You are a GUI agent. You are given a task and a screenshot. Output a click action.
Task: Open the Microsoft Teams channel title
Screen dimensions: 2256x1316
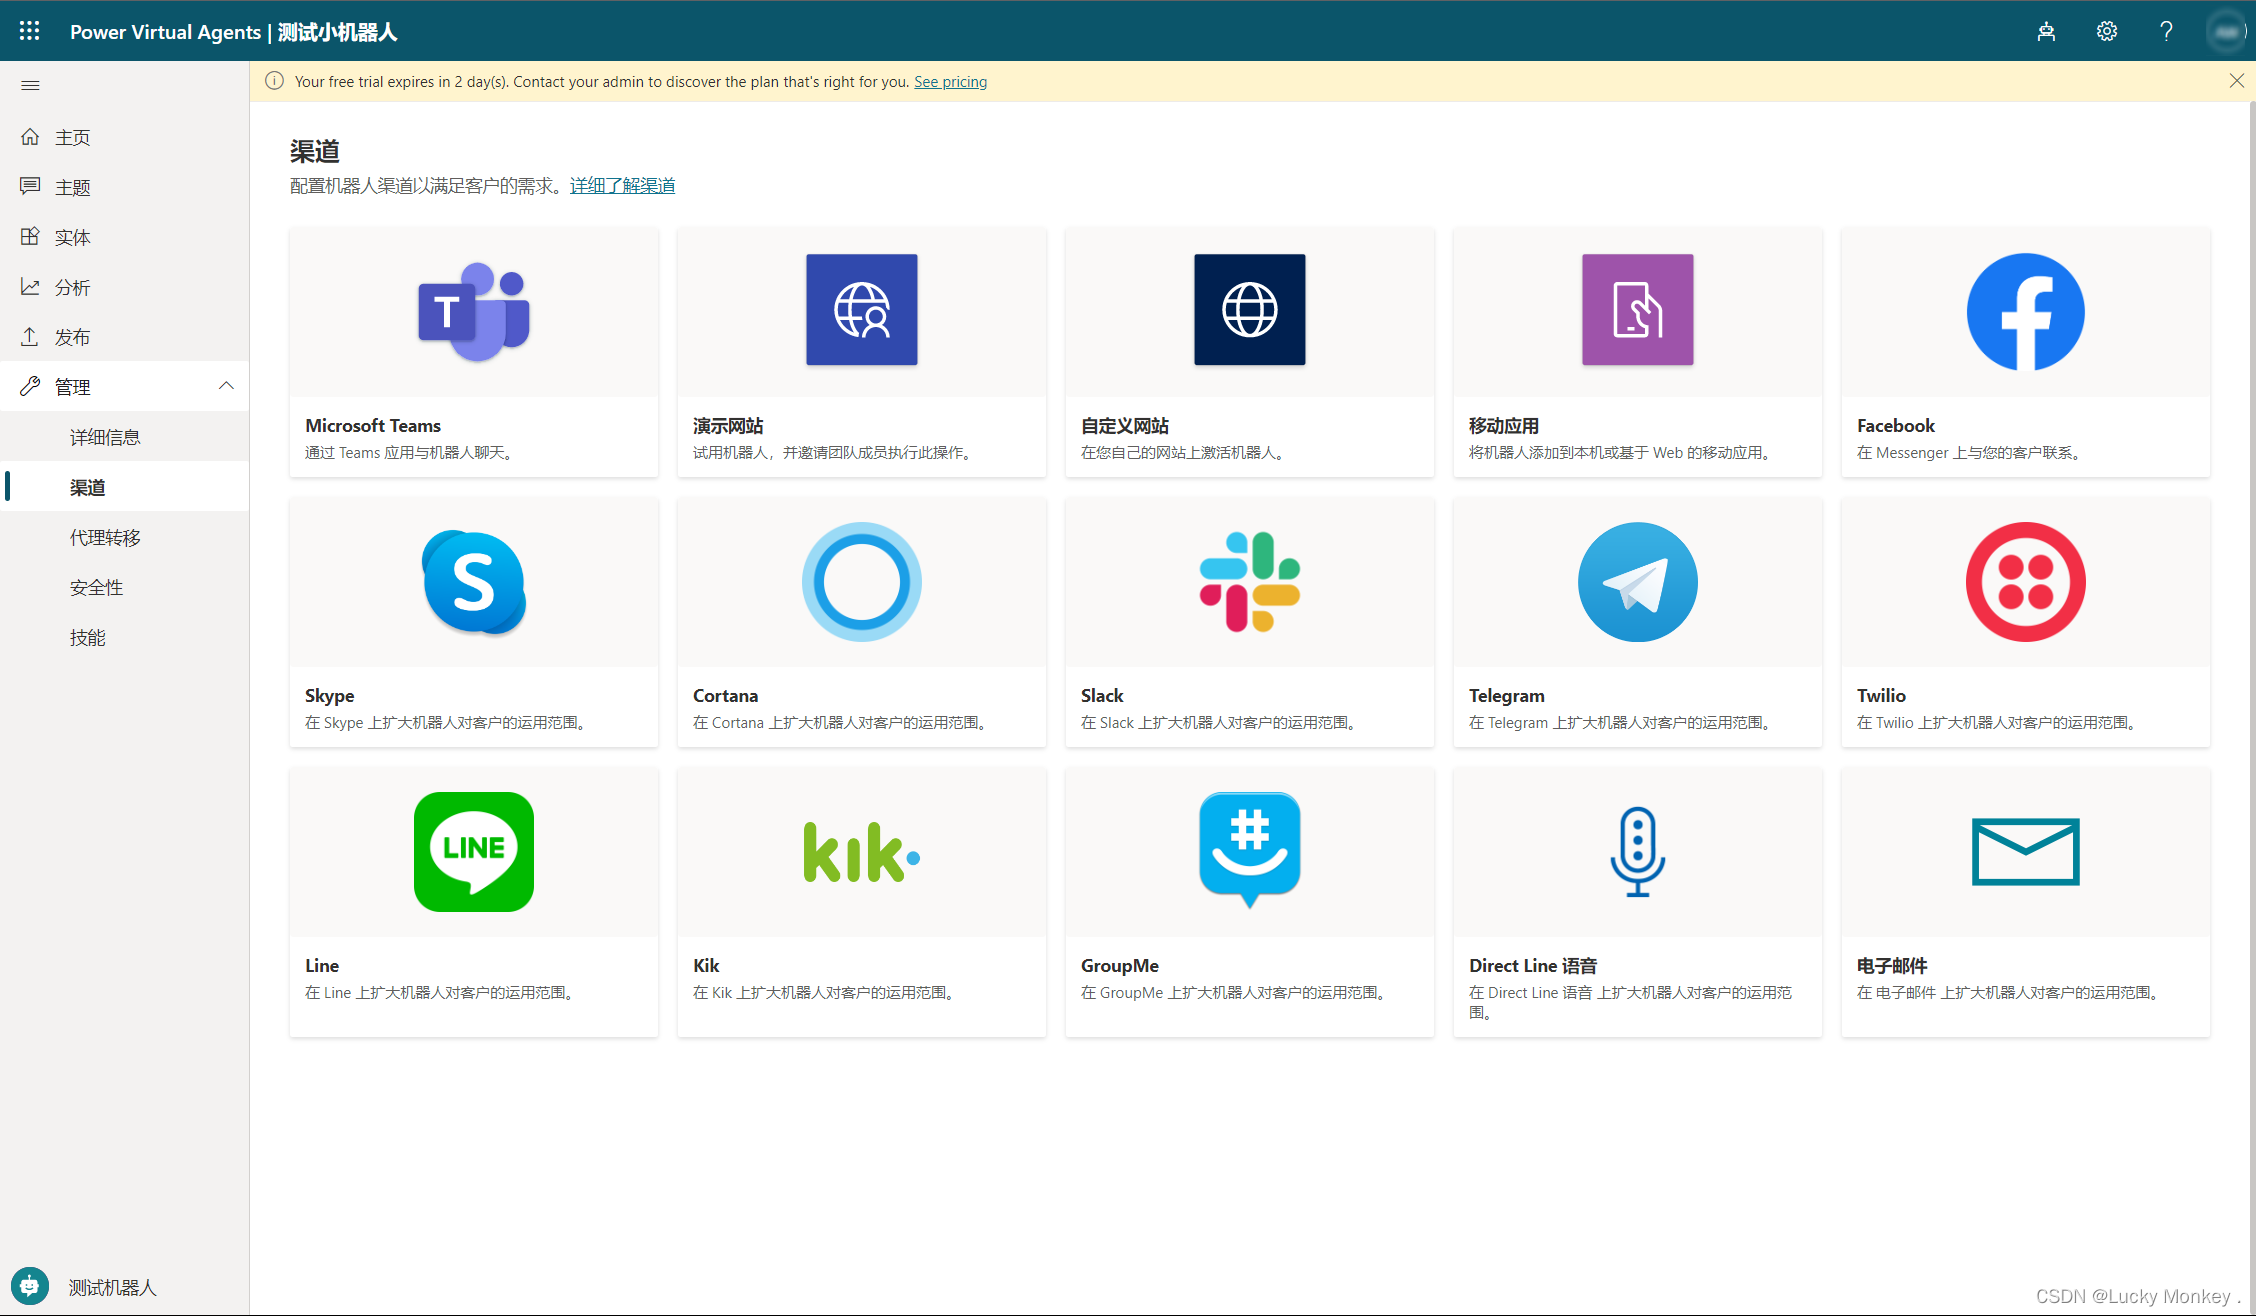click(x=373, y=426)
